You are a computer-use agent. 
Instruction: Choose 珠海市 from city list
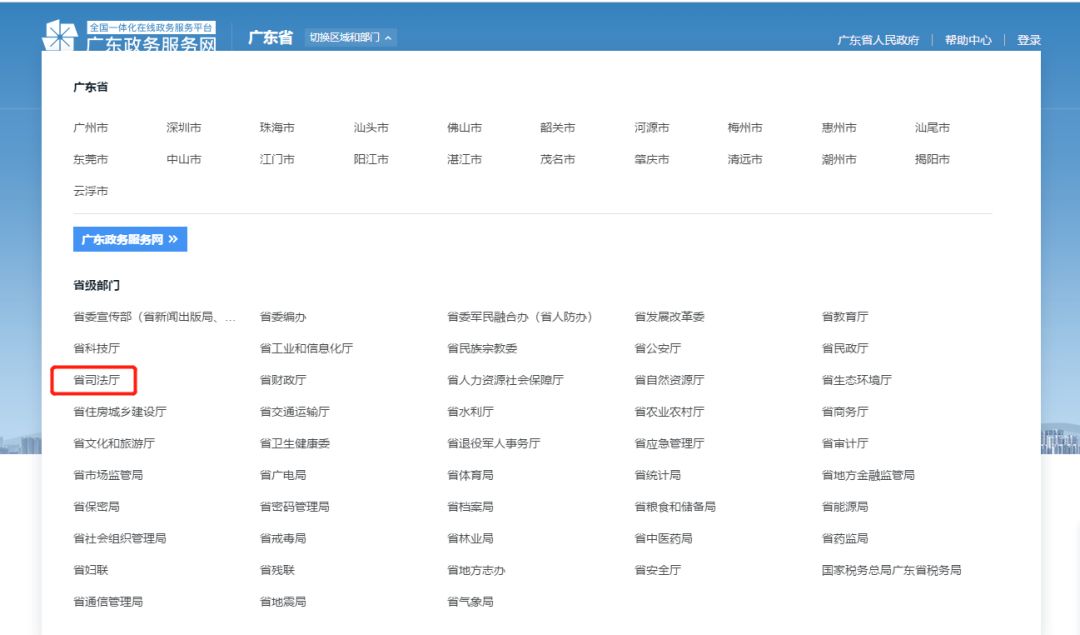click(277, 127)
